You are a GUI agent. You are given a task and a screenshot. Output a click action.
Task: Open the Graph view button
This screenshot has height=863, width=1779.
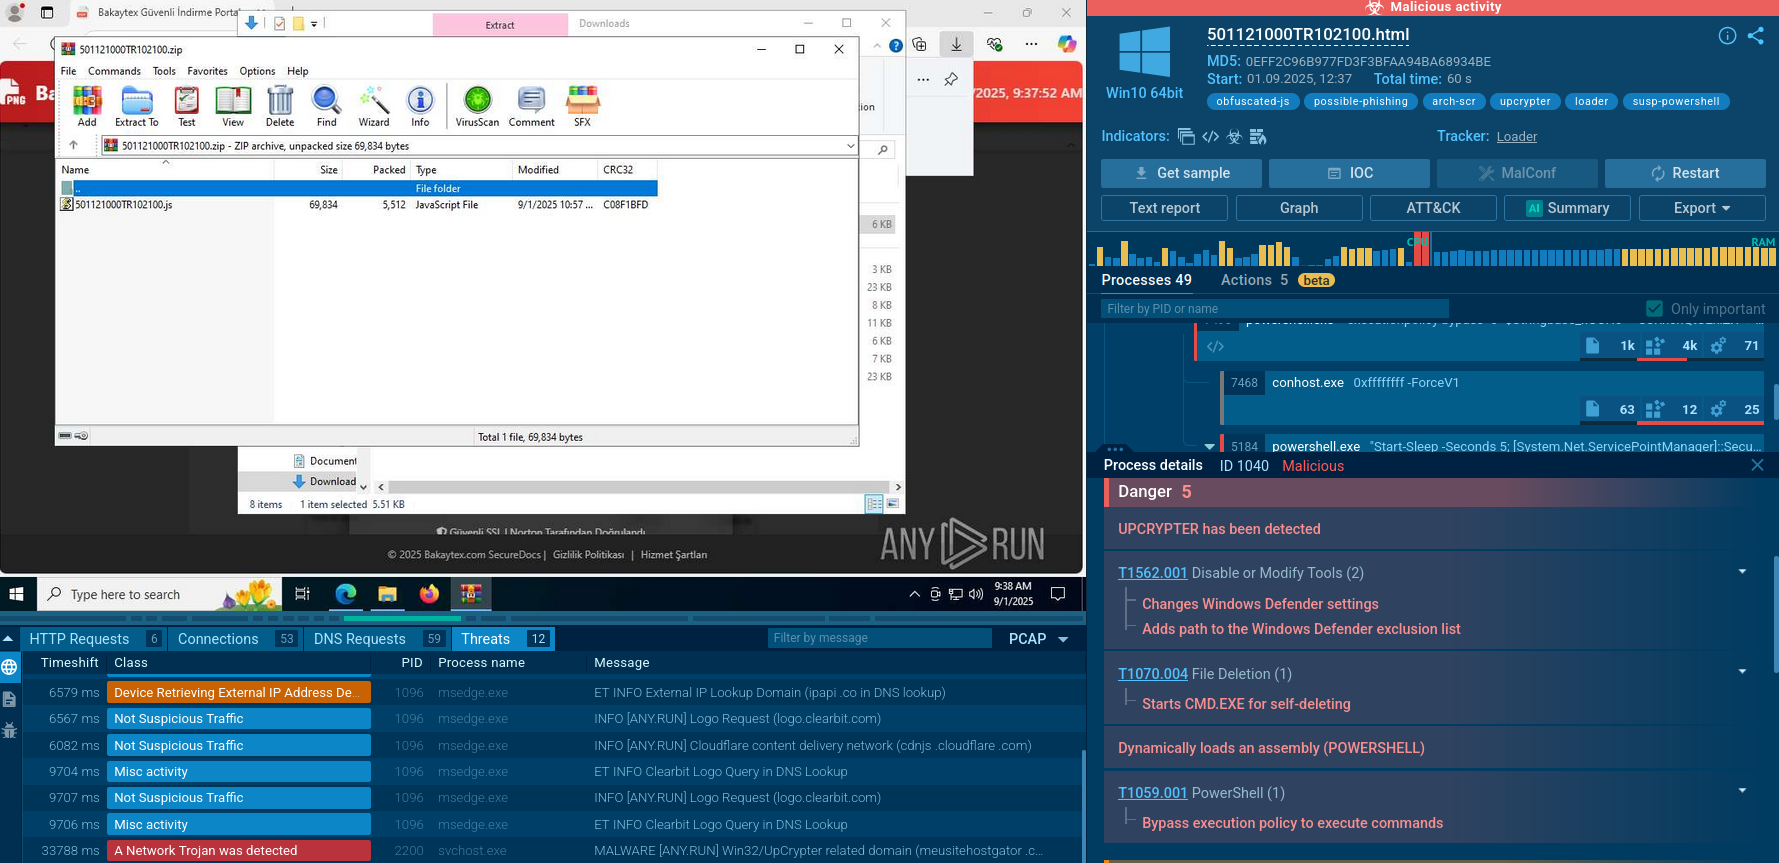1299,208
